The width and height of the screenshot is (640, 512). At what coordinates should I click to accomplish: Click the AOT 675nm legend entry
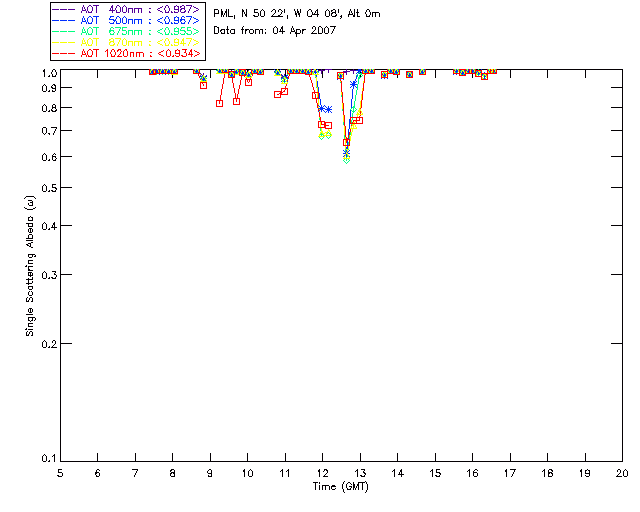(126, 31)
